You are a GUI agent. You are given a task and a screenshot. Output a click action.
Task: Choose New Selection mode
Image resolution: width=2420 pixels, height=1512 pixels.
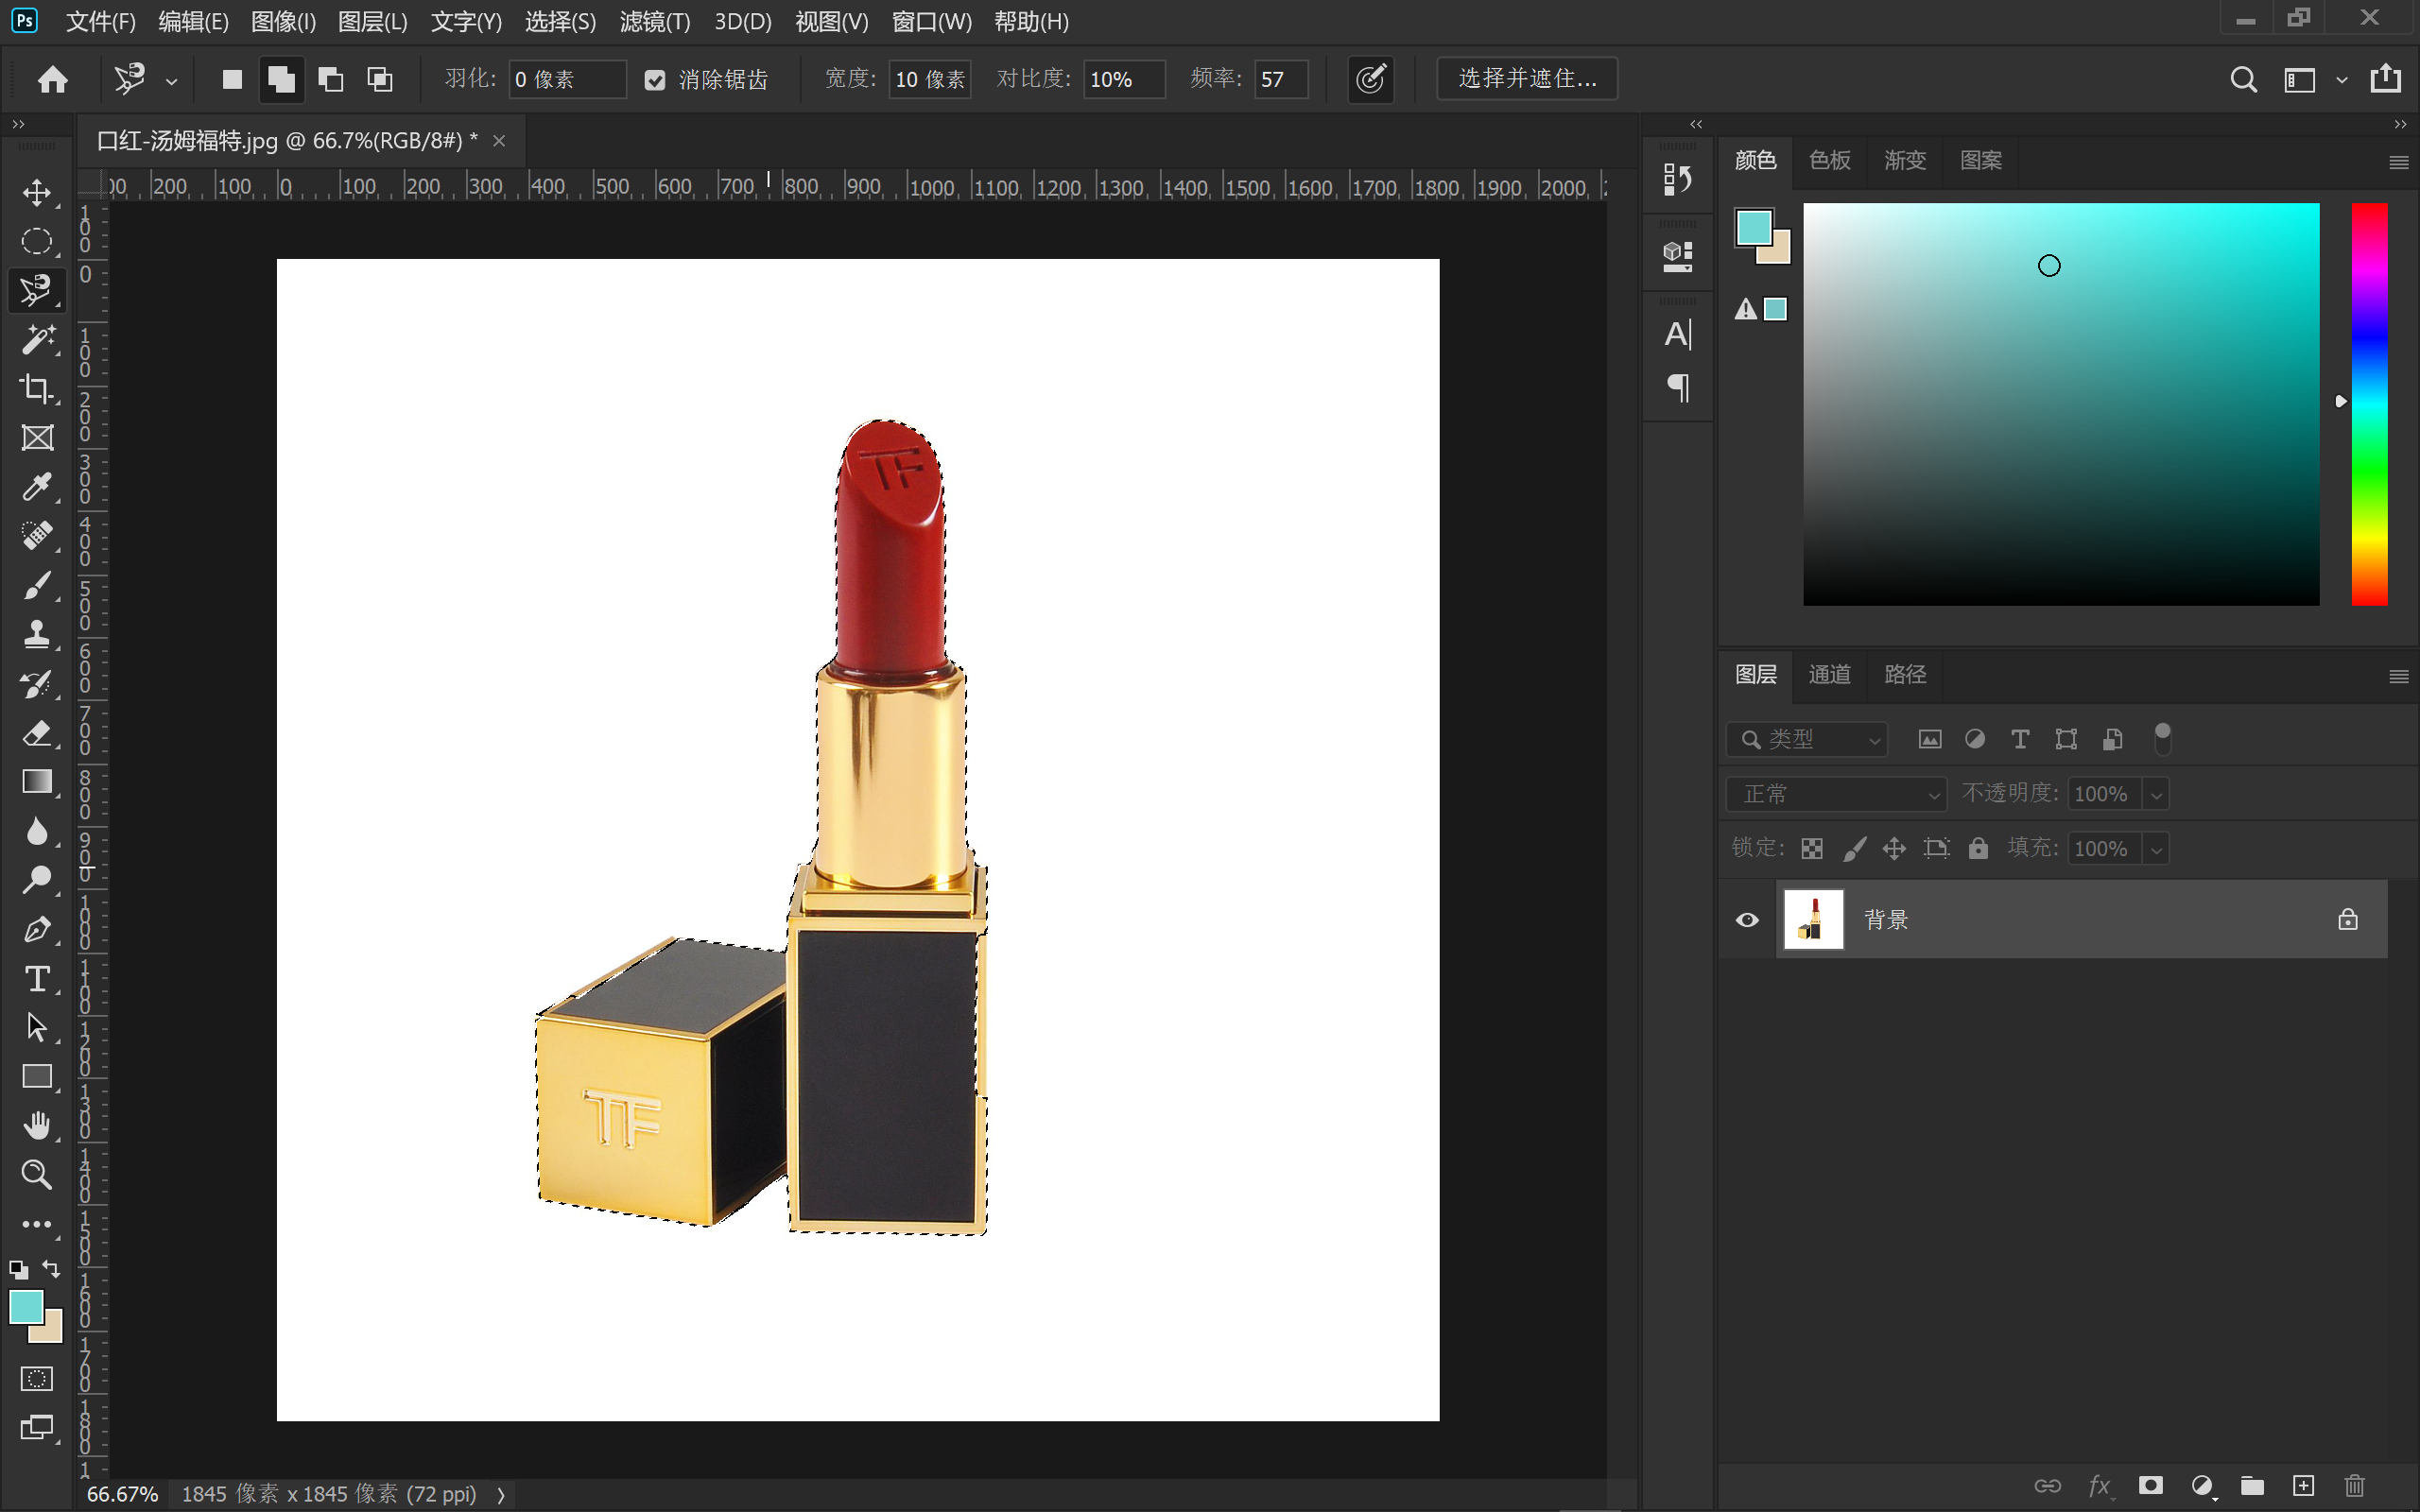coord(232,79)
